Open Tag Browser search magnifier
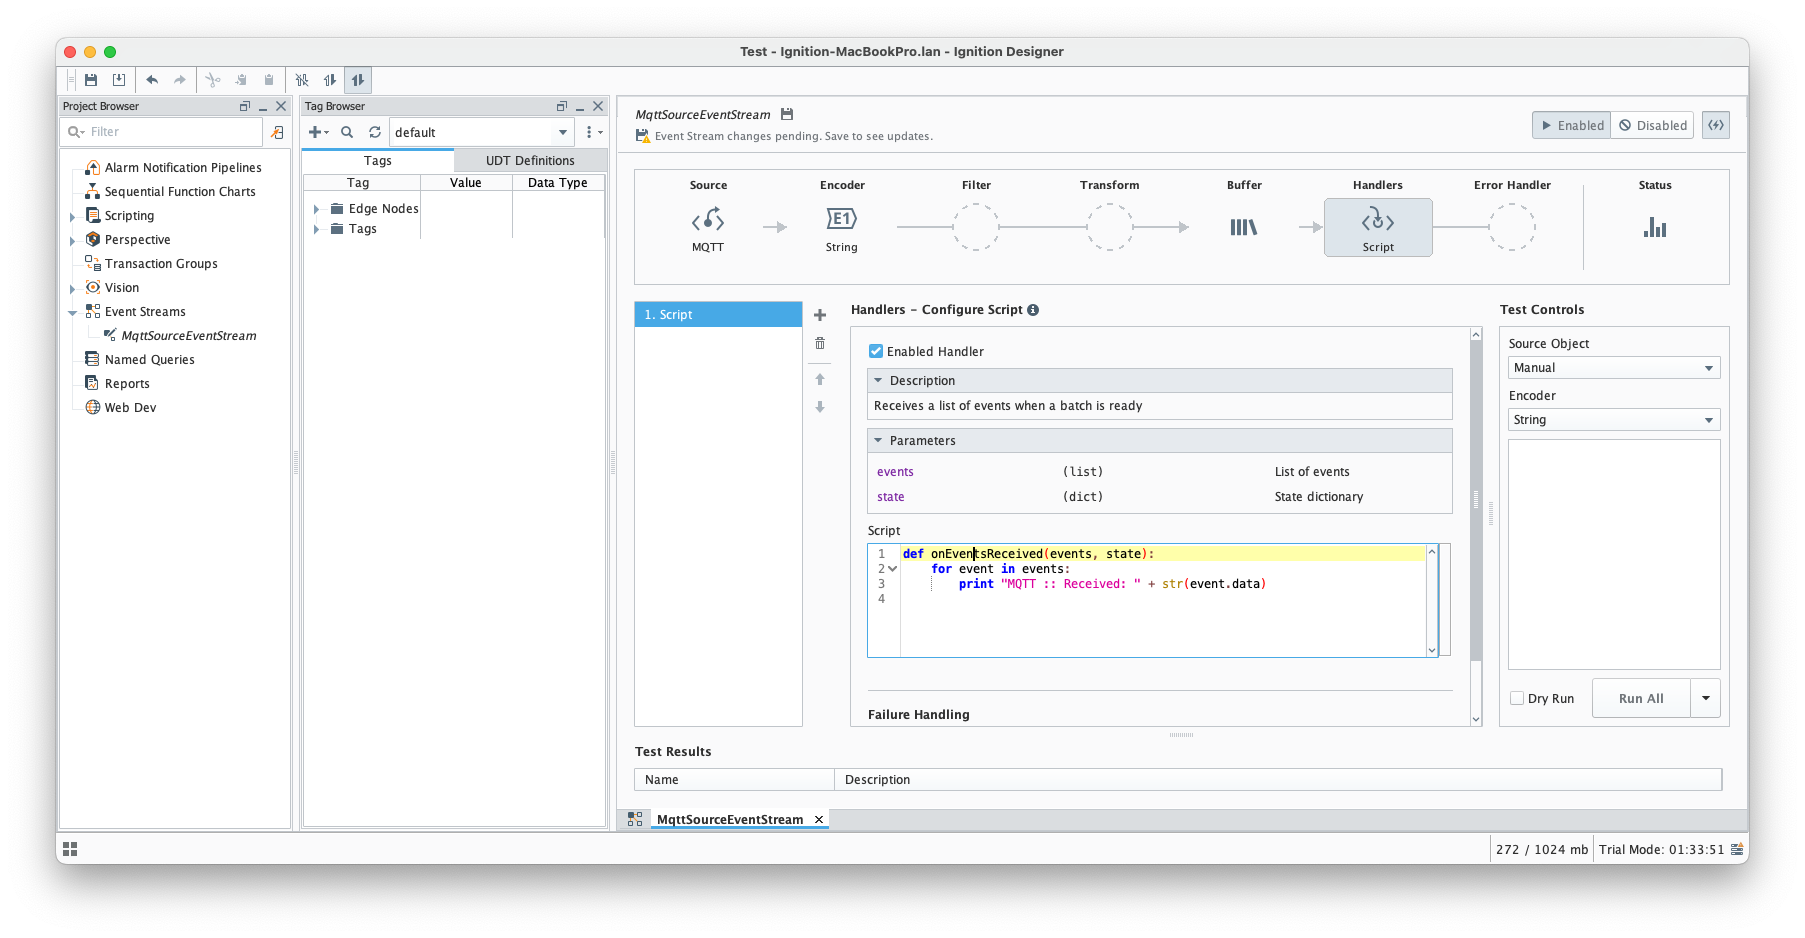Screen dimensions: 1805x938 (x=347, y=132)
